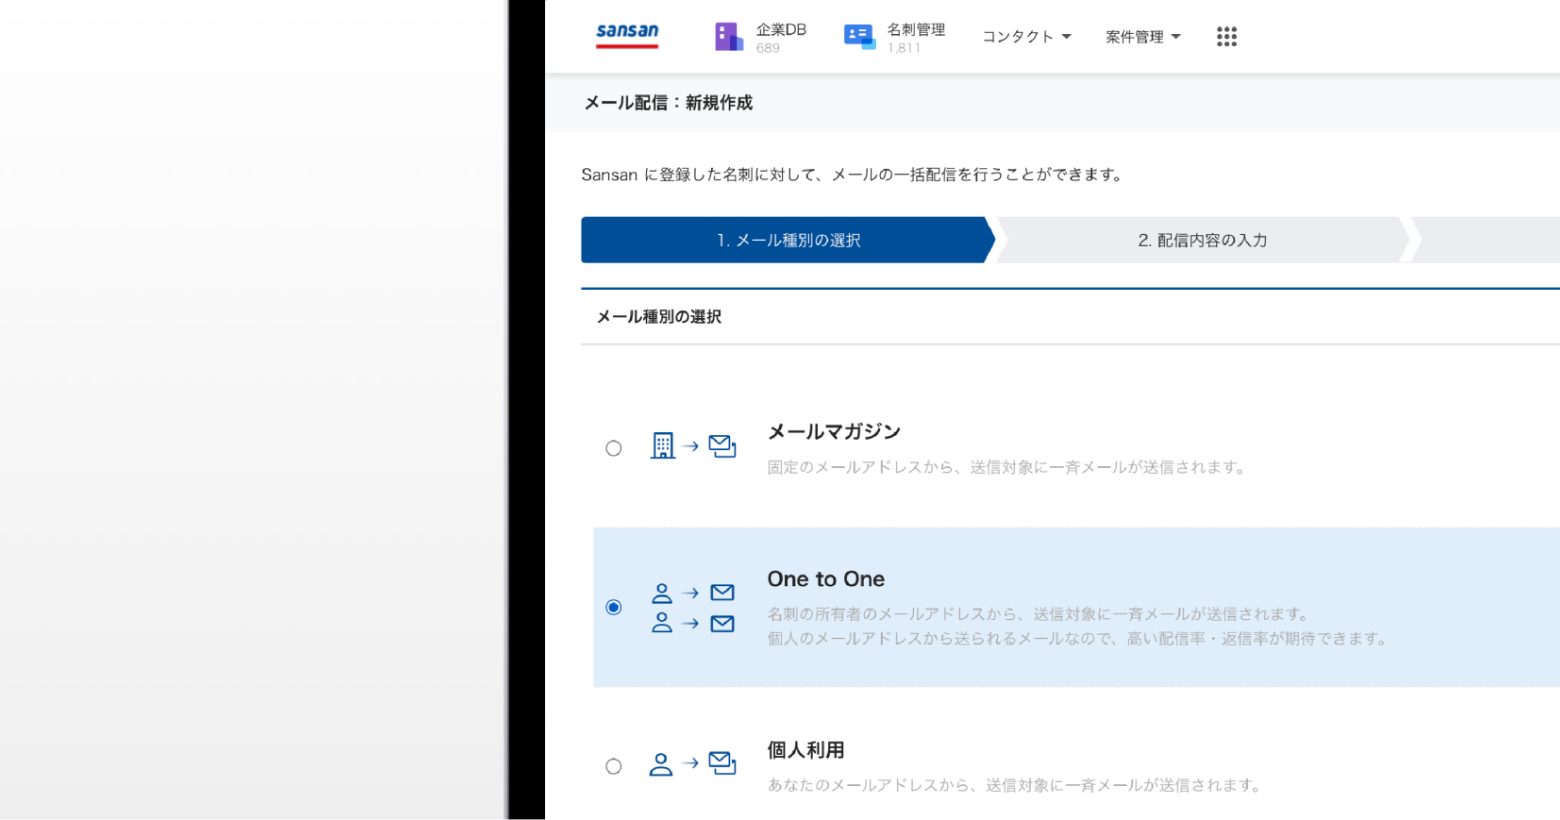Click the メールマガジン description text
Screen dimensions: 1560x820
(1007, 467)
